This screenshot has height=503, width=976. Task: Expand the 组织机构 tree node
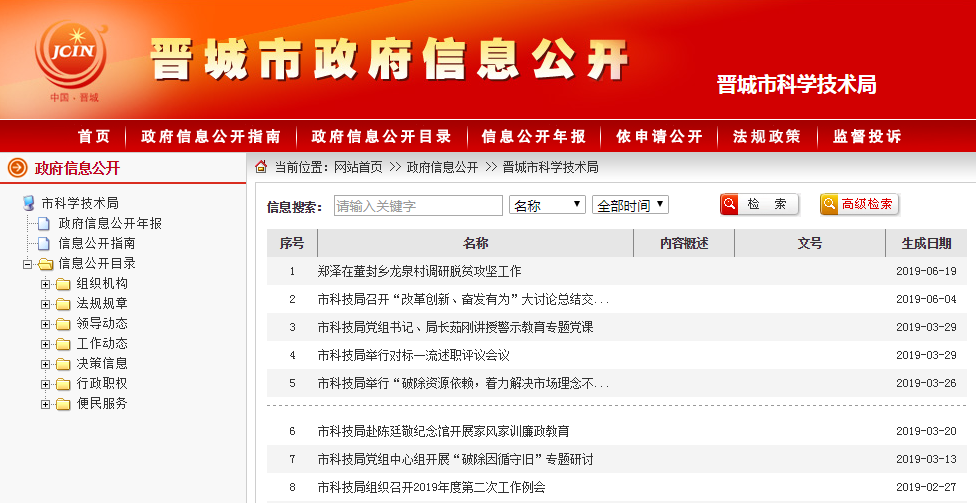point(46,284)
